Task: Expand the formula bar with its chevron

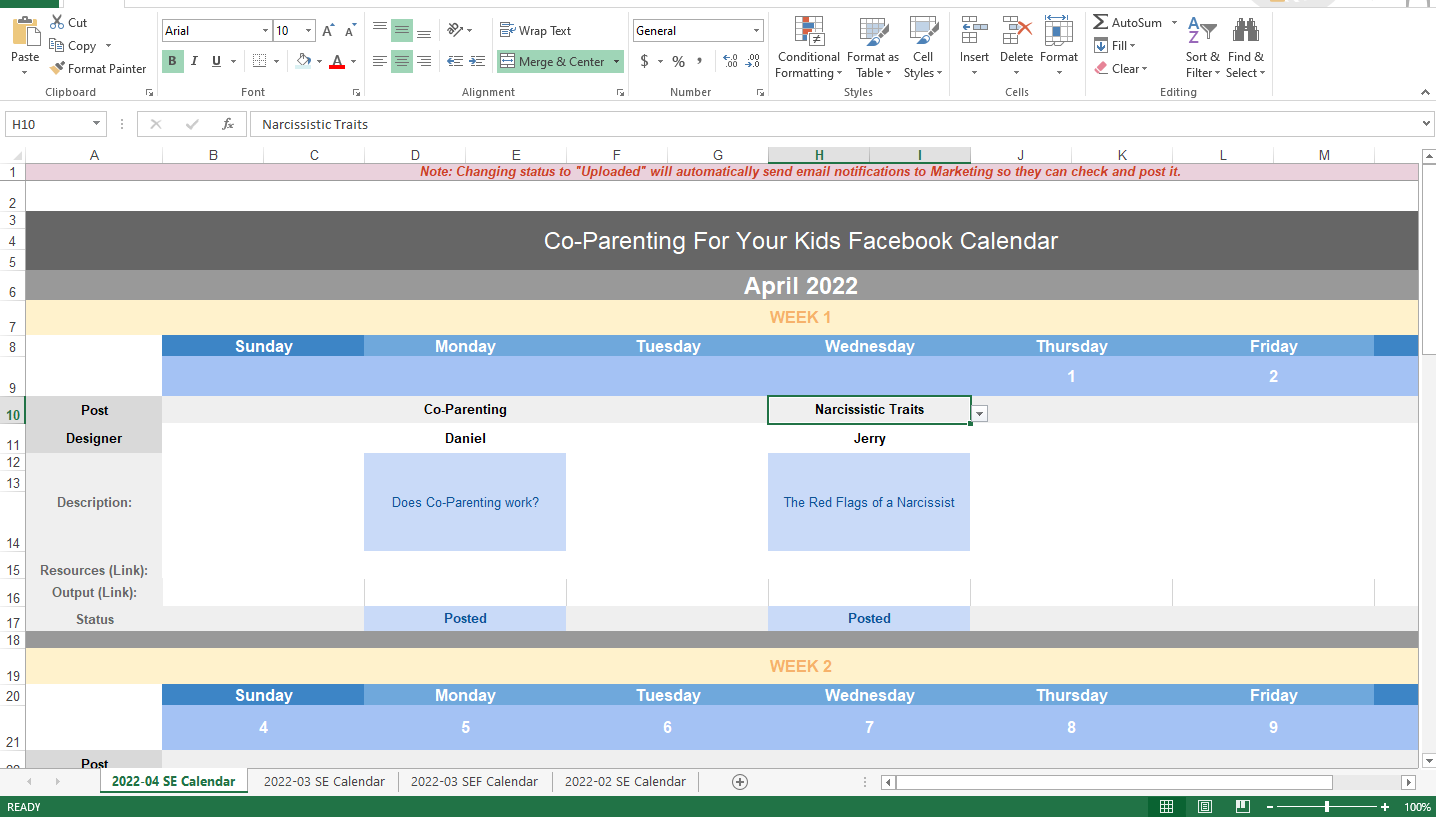Action: tap(1427, 124)
